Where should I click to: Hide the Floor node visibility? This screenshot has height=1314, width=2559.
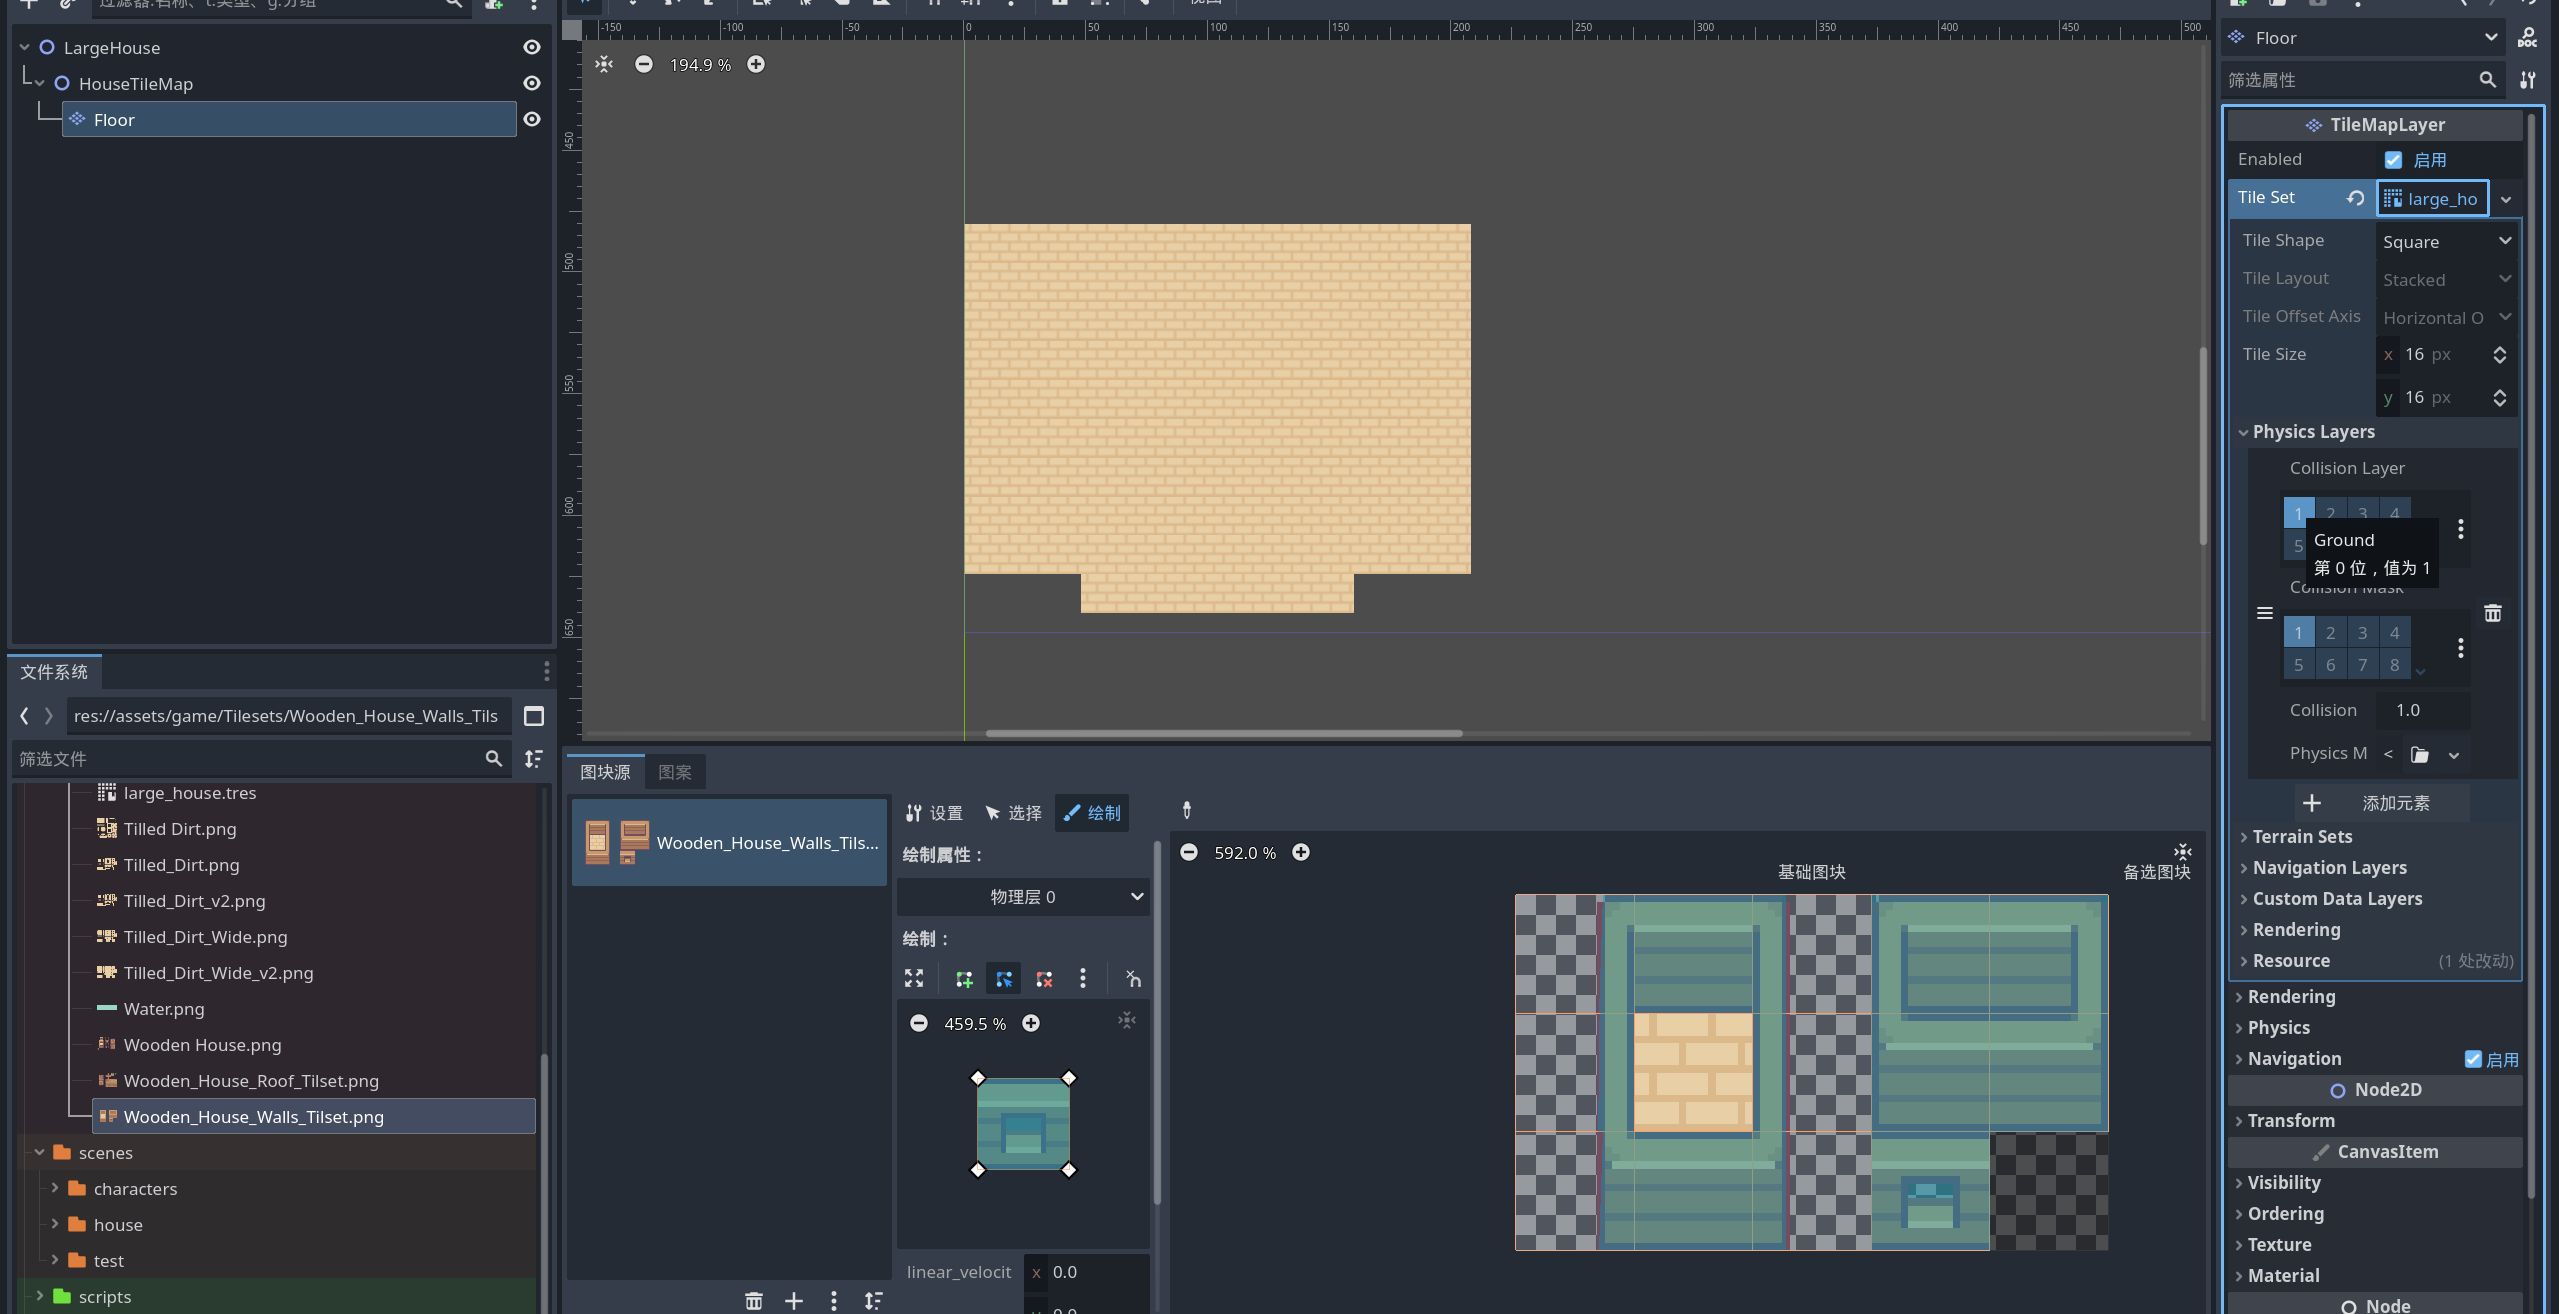[x=532, y=119]
